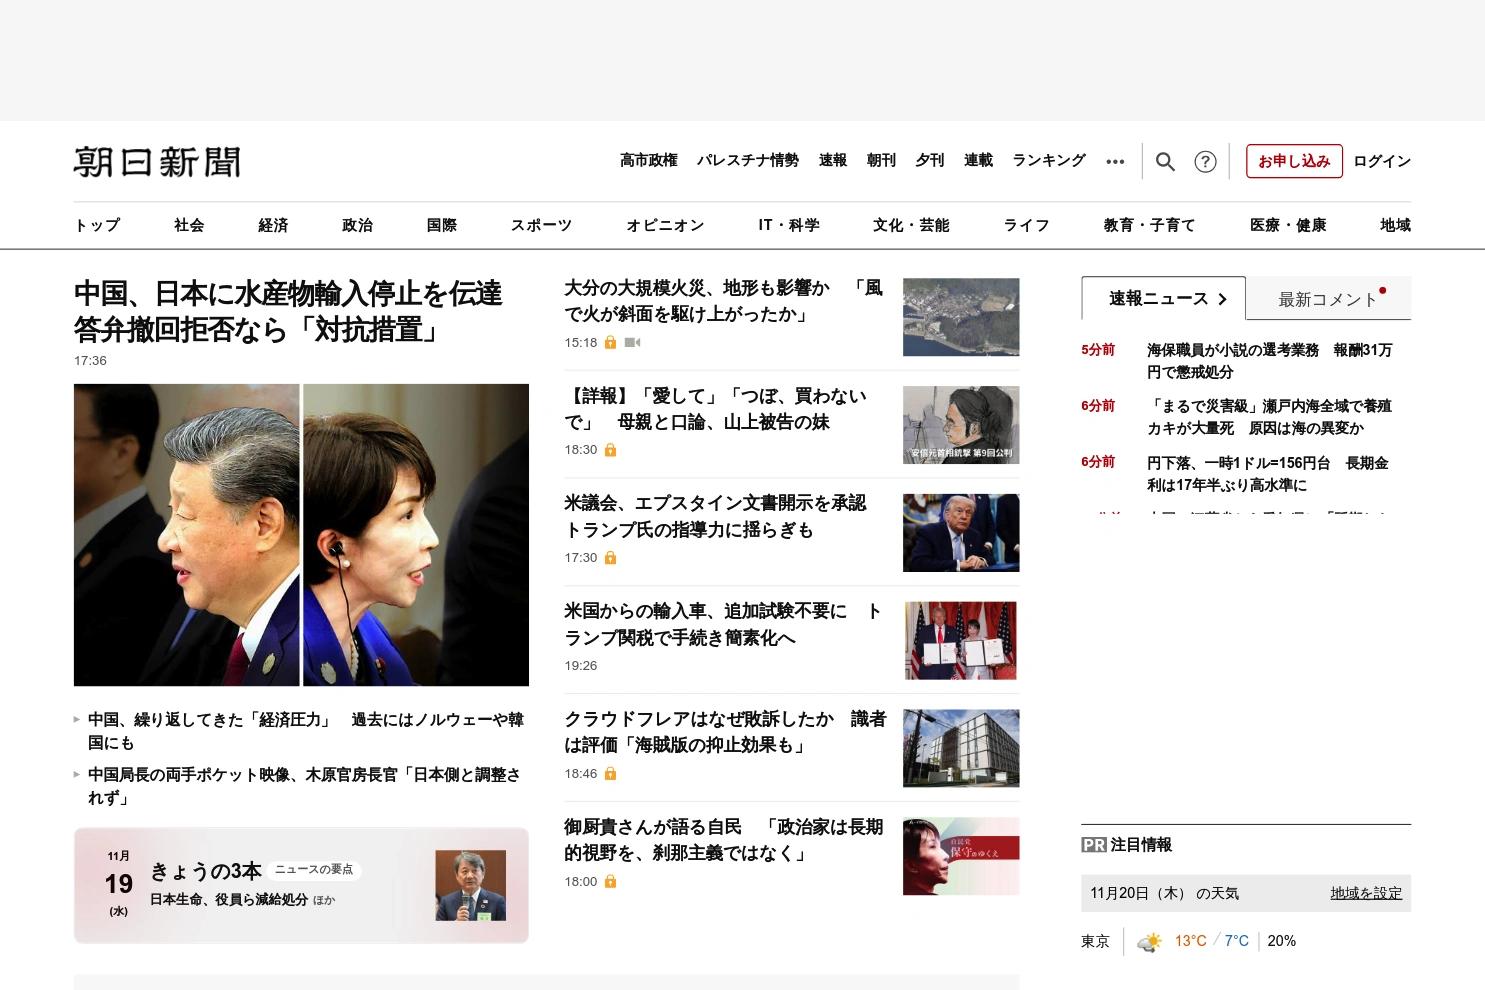Open headline 中国、日本に水産物輸入停止を伝達
This screenshot has width=1485, height=990.
click(x=288, y=311)
